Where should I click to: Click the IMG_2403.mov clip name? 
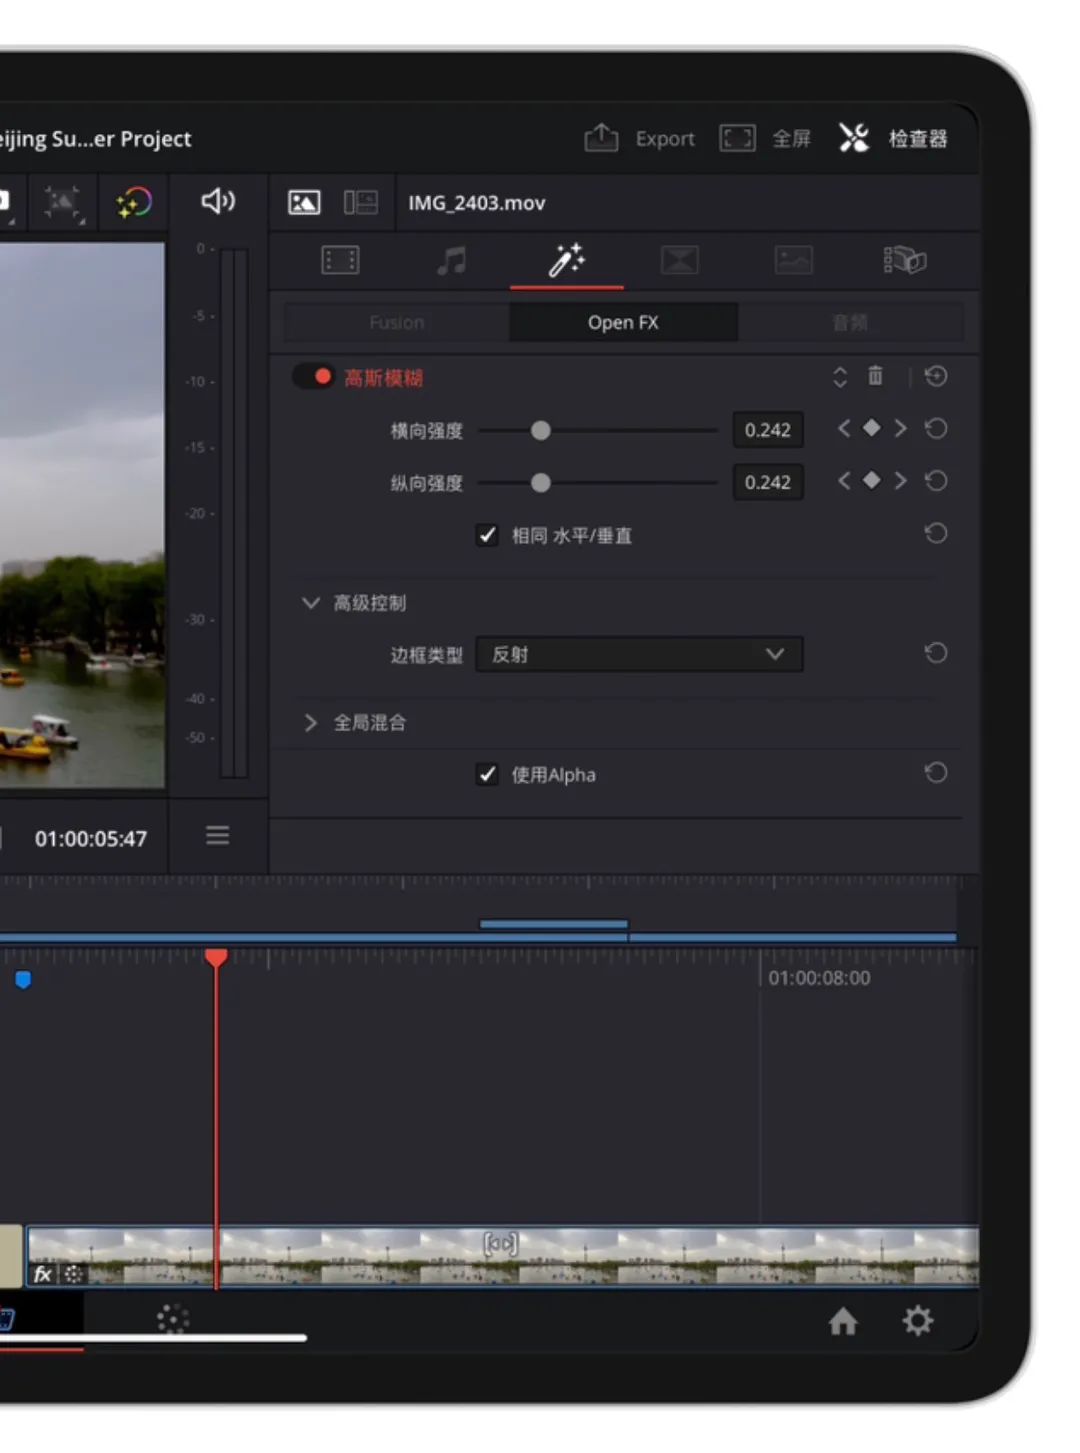(477, 203)
